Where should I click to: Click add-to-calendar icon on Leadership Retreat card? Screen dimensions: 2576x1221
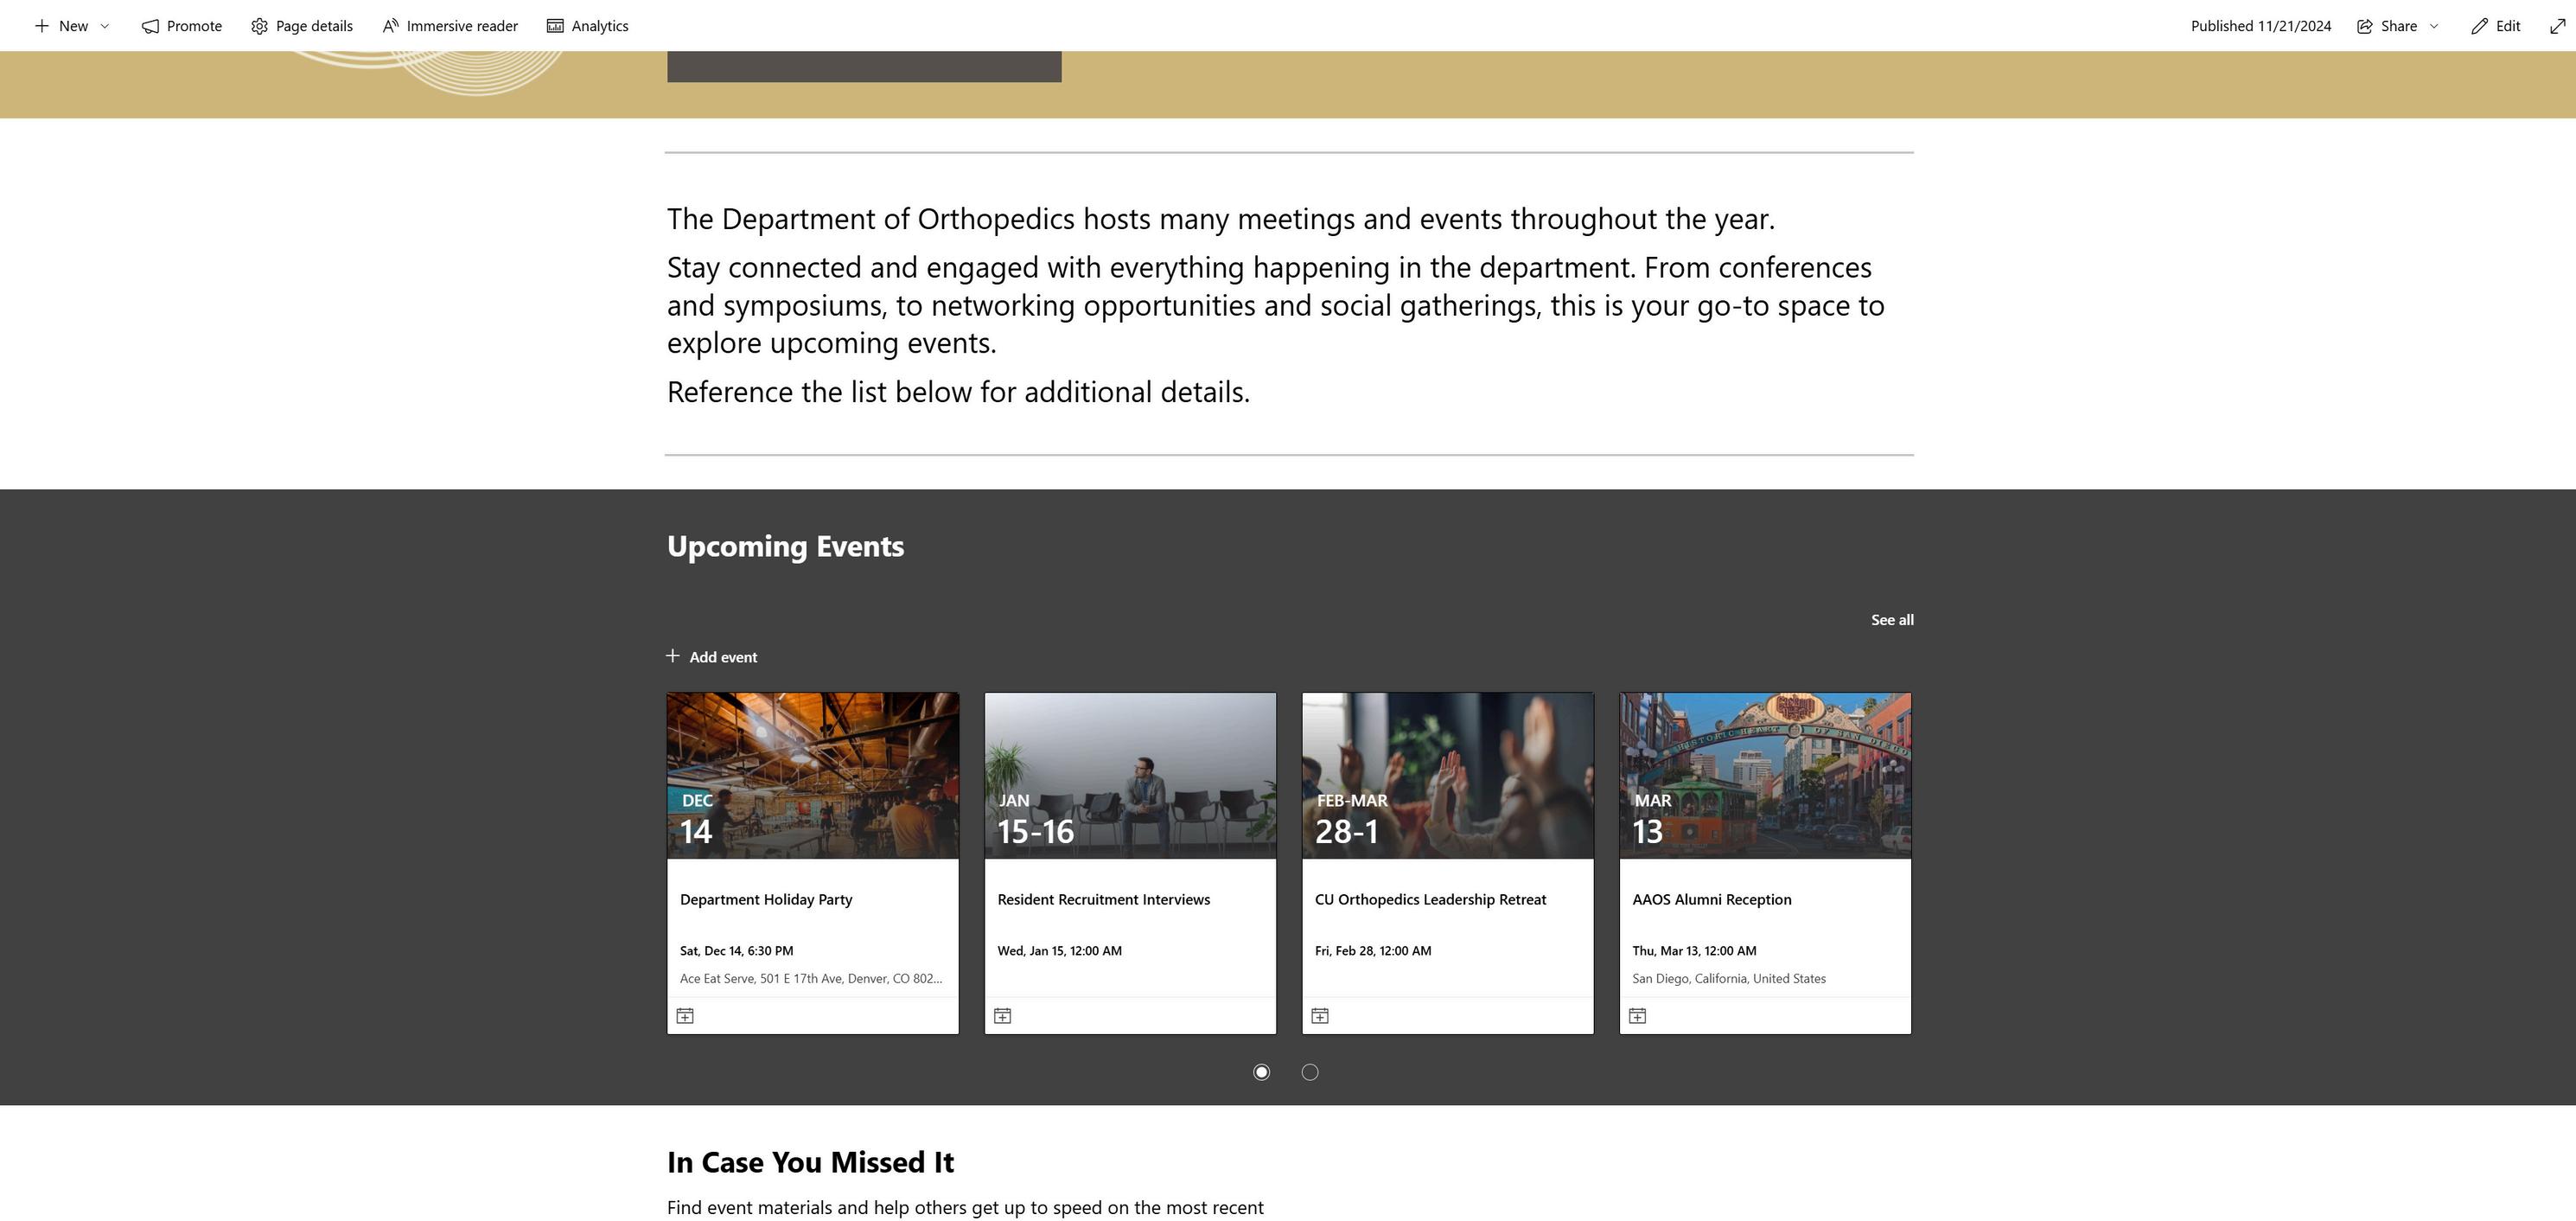(1320, 1016)
